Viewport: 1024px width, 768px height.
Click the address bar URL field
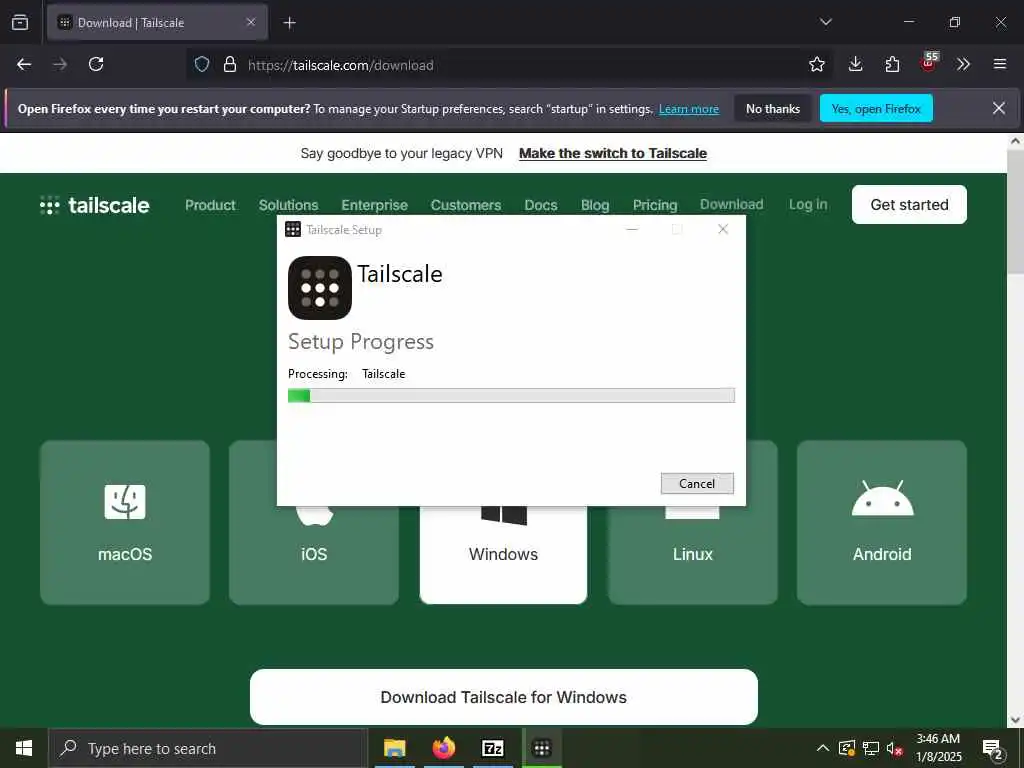(509, 65)
